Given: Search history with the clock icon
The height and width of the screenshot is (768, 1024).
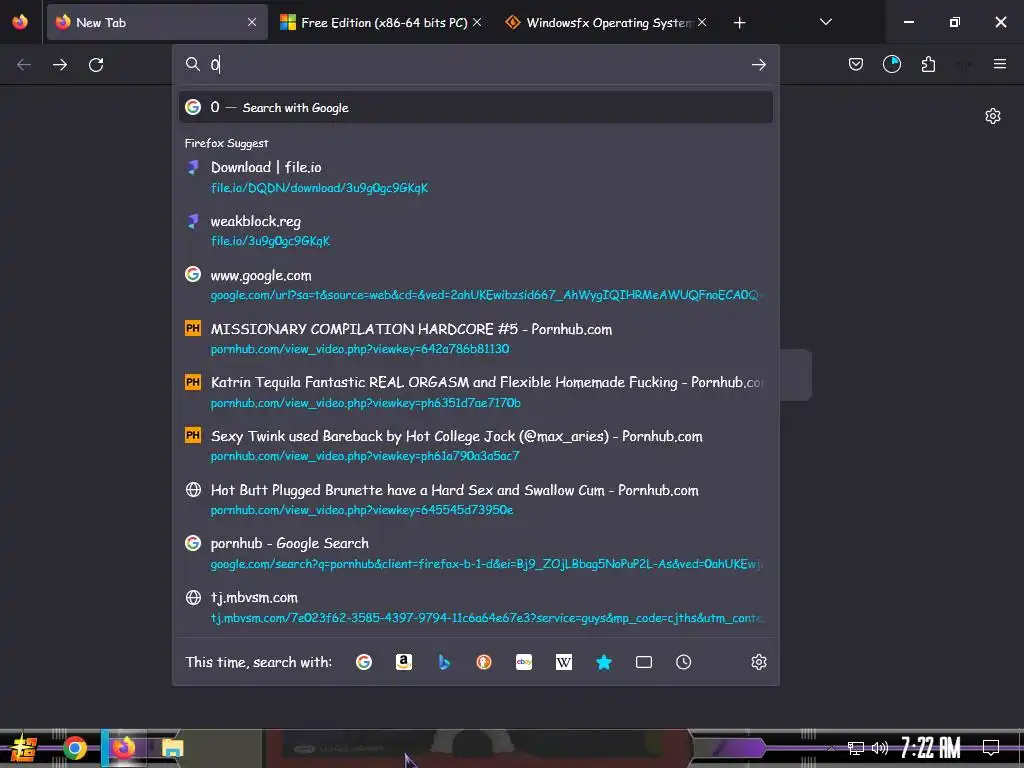Looking at the screenshot, I should click(x=683, y=662).
